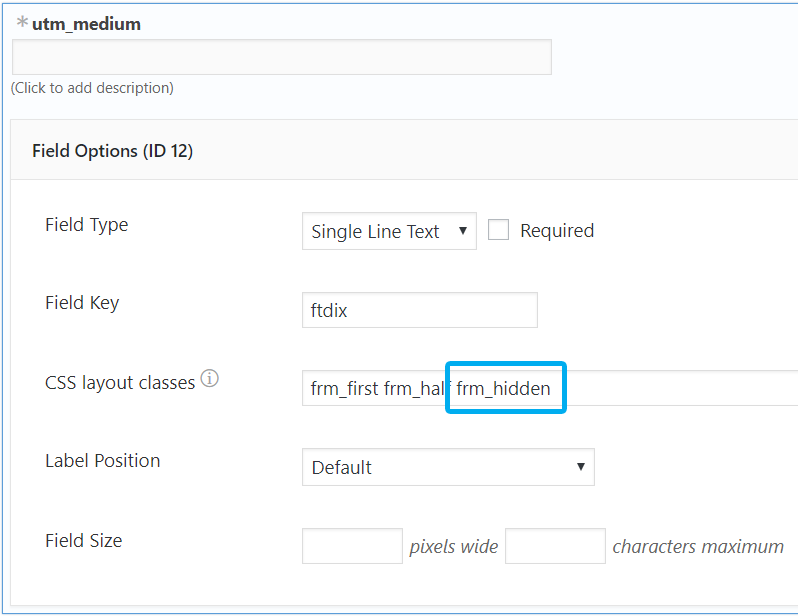This screenshot has height=616, width=798.
Task: Expand the Label Position dropdown
Action: 448,467
